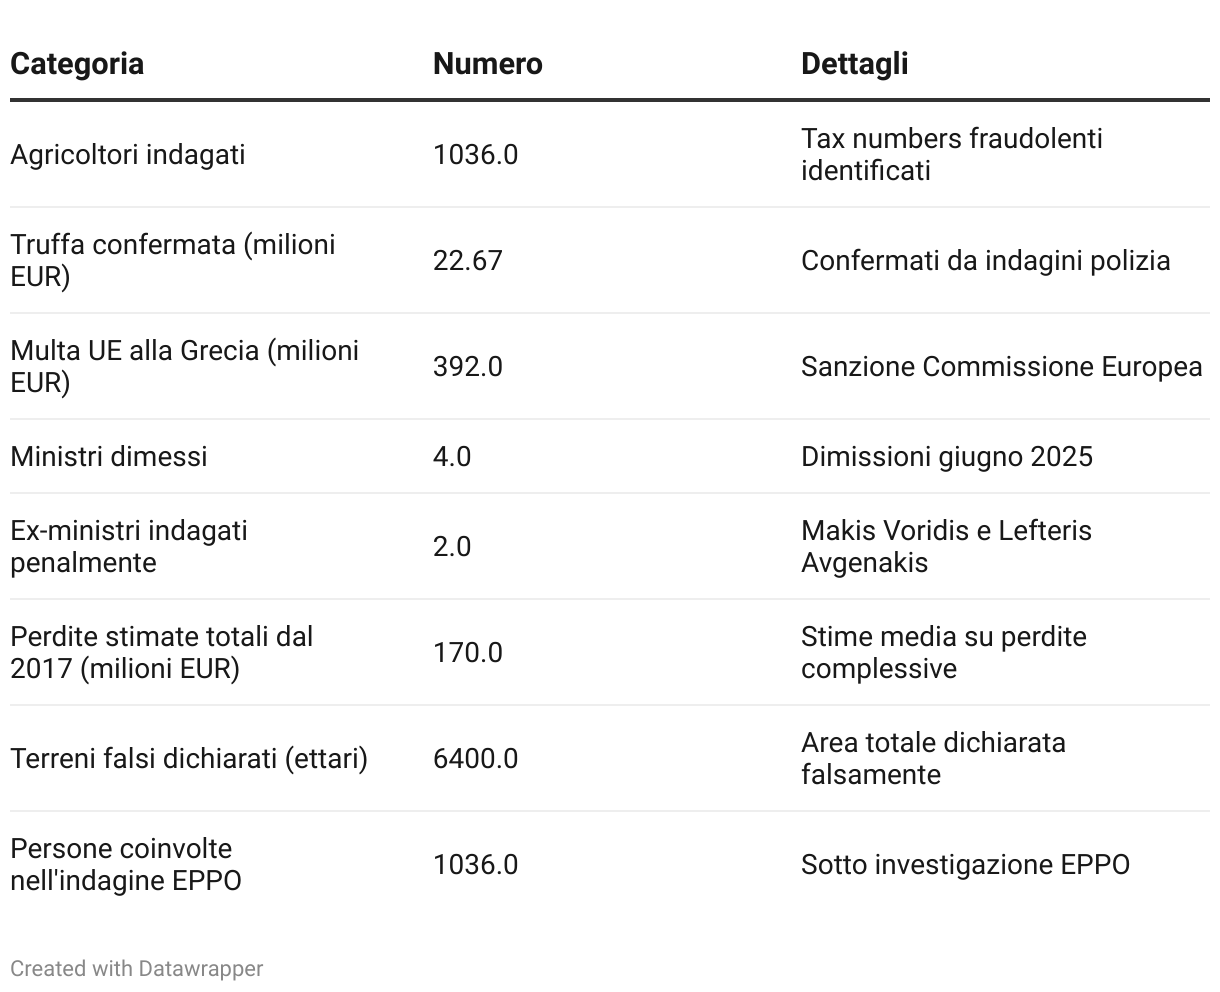1220x992 pixels.
Task: Click the Numero column header
Action: 488,64
